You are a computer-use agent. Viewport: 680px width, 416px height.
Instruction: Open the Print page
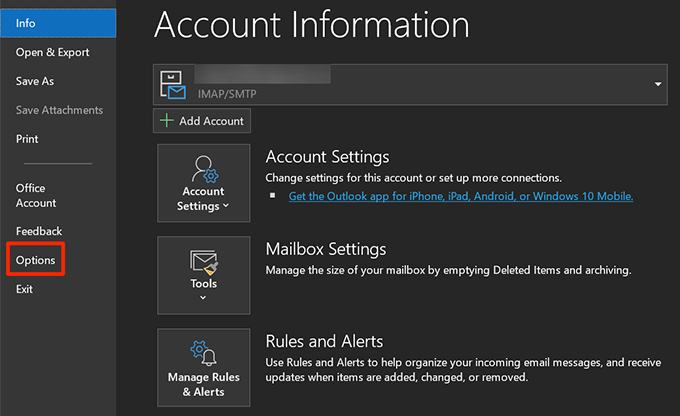point(27,139)
